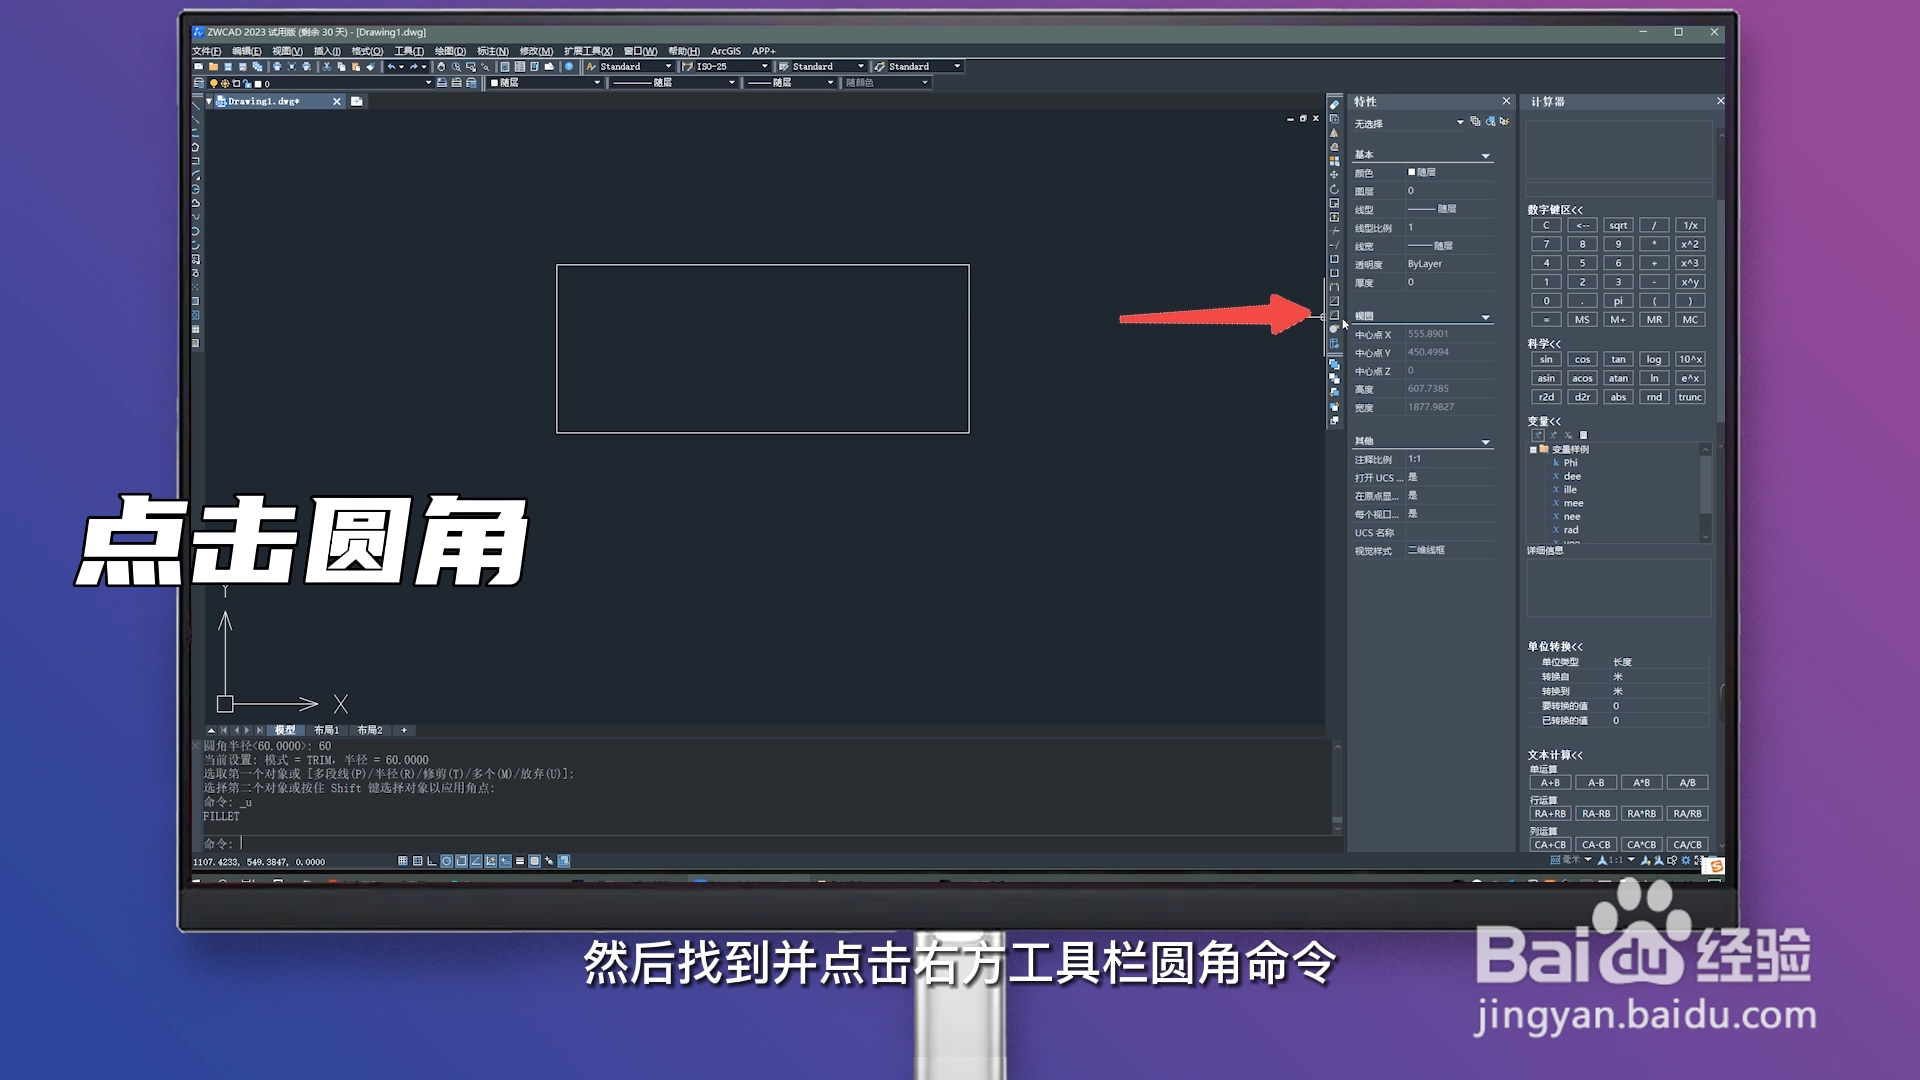This screenshot has width=1920, height=1080.
Task: Toggle ortho mode in the status bar
Action: click(x=432, y=860)
